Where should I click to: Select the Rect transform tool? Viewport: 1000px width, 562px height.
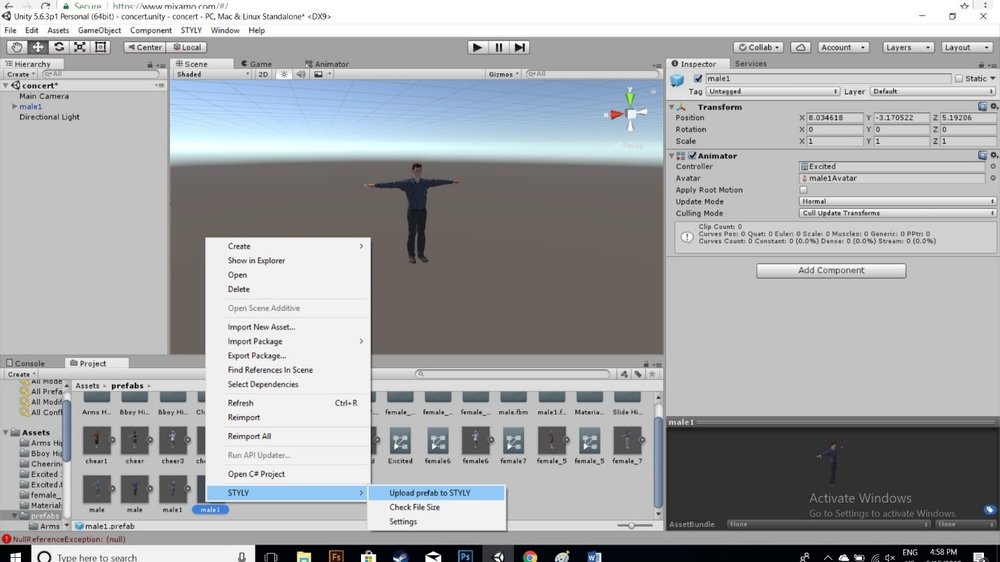pos(101,47)
